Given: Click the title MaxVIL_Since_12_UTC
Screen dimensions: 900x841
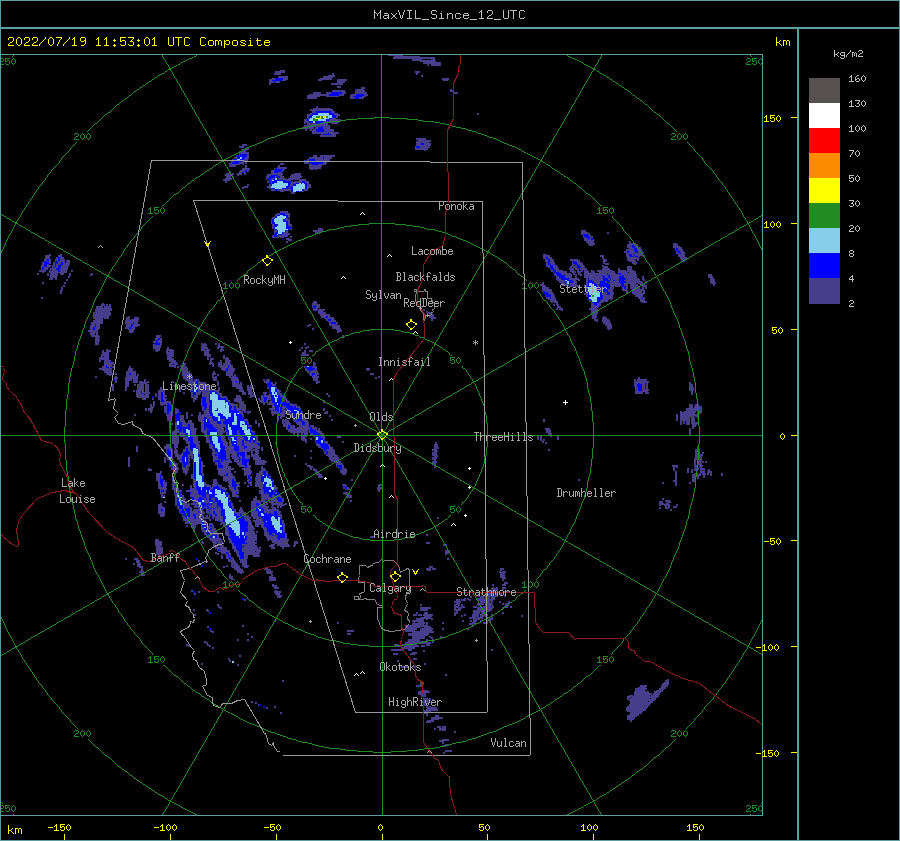Looking at the screenshot, I should point(449,15).
